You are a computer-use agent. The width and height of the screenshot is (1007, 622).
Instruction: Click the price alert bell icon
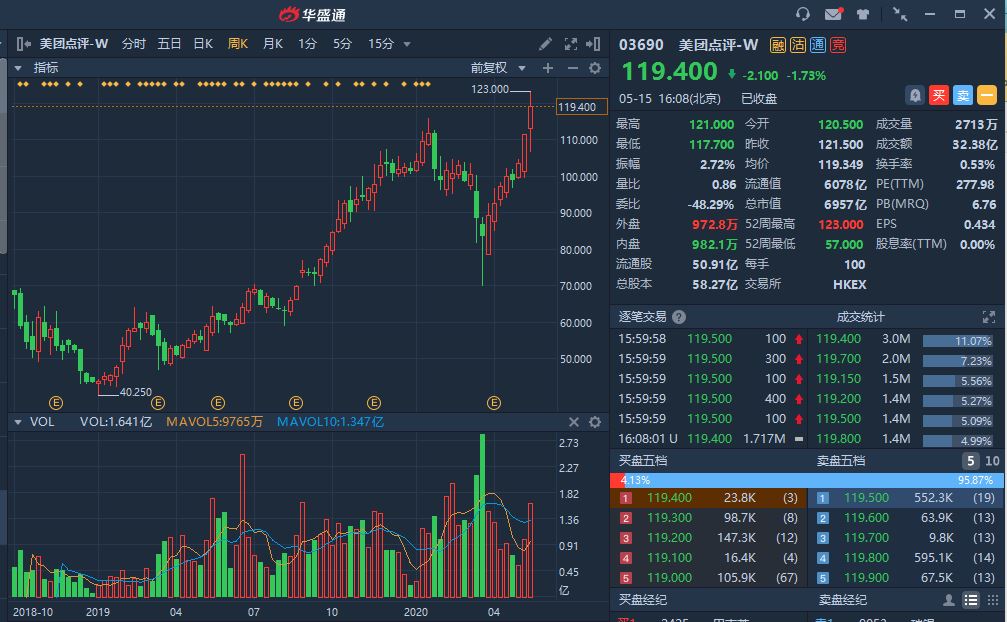coord(914,95)
